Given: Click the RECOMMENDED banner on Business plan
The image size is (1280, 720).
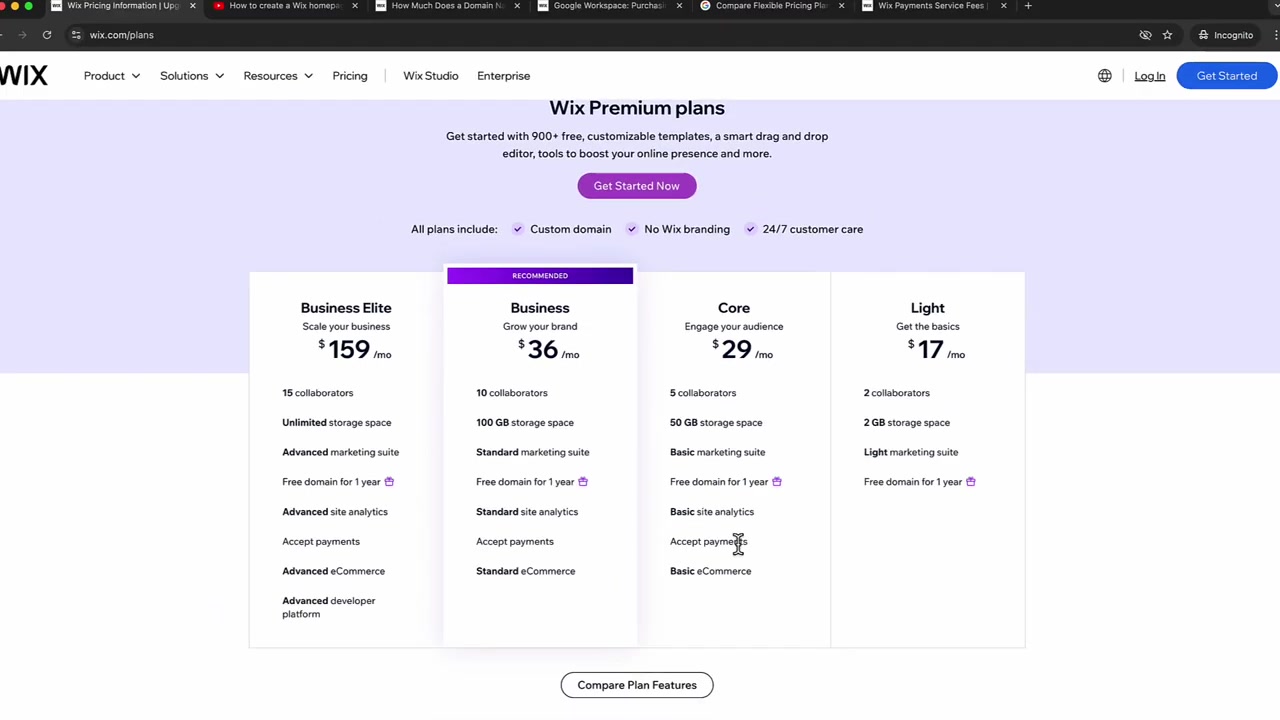Looking at the screenshot, I should 540,276.
